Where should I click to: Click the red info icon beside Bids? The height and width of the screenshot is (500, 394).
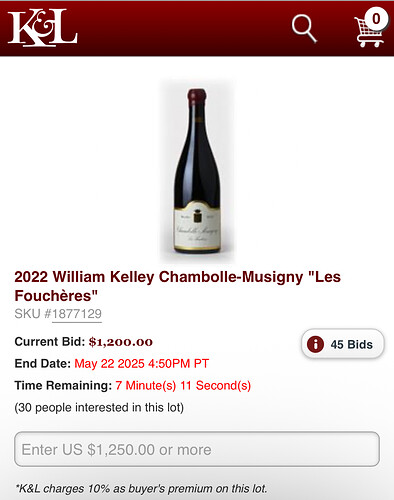point(315,344)
